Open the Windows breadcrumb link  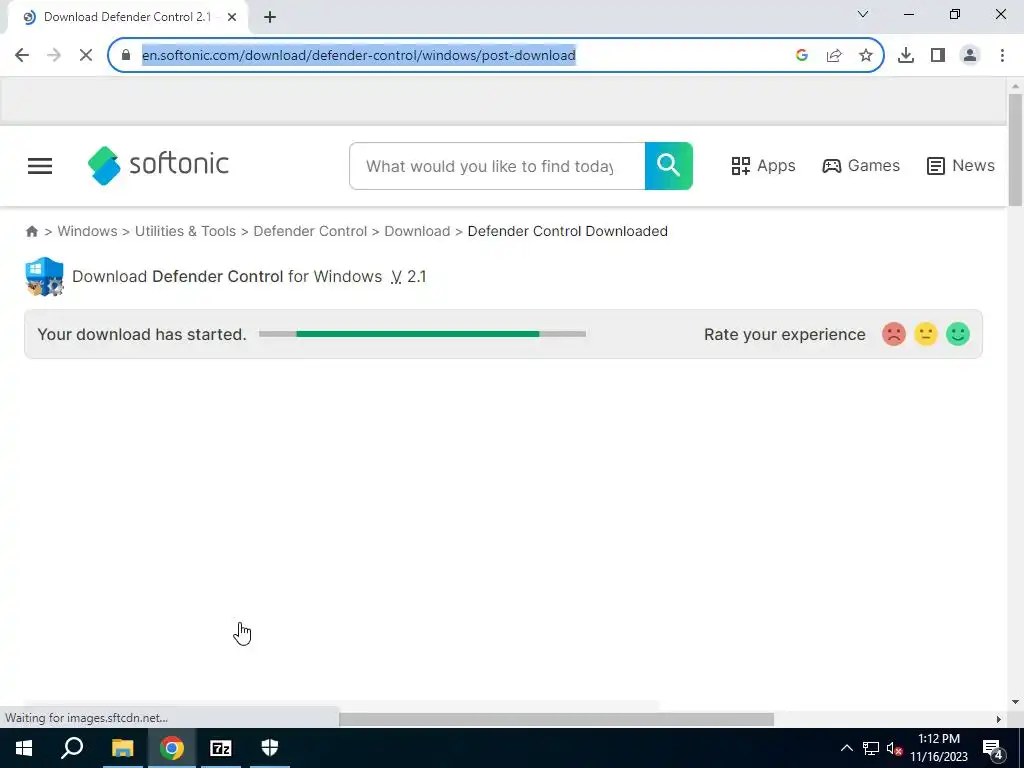88,231
